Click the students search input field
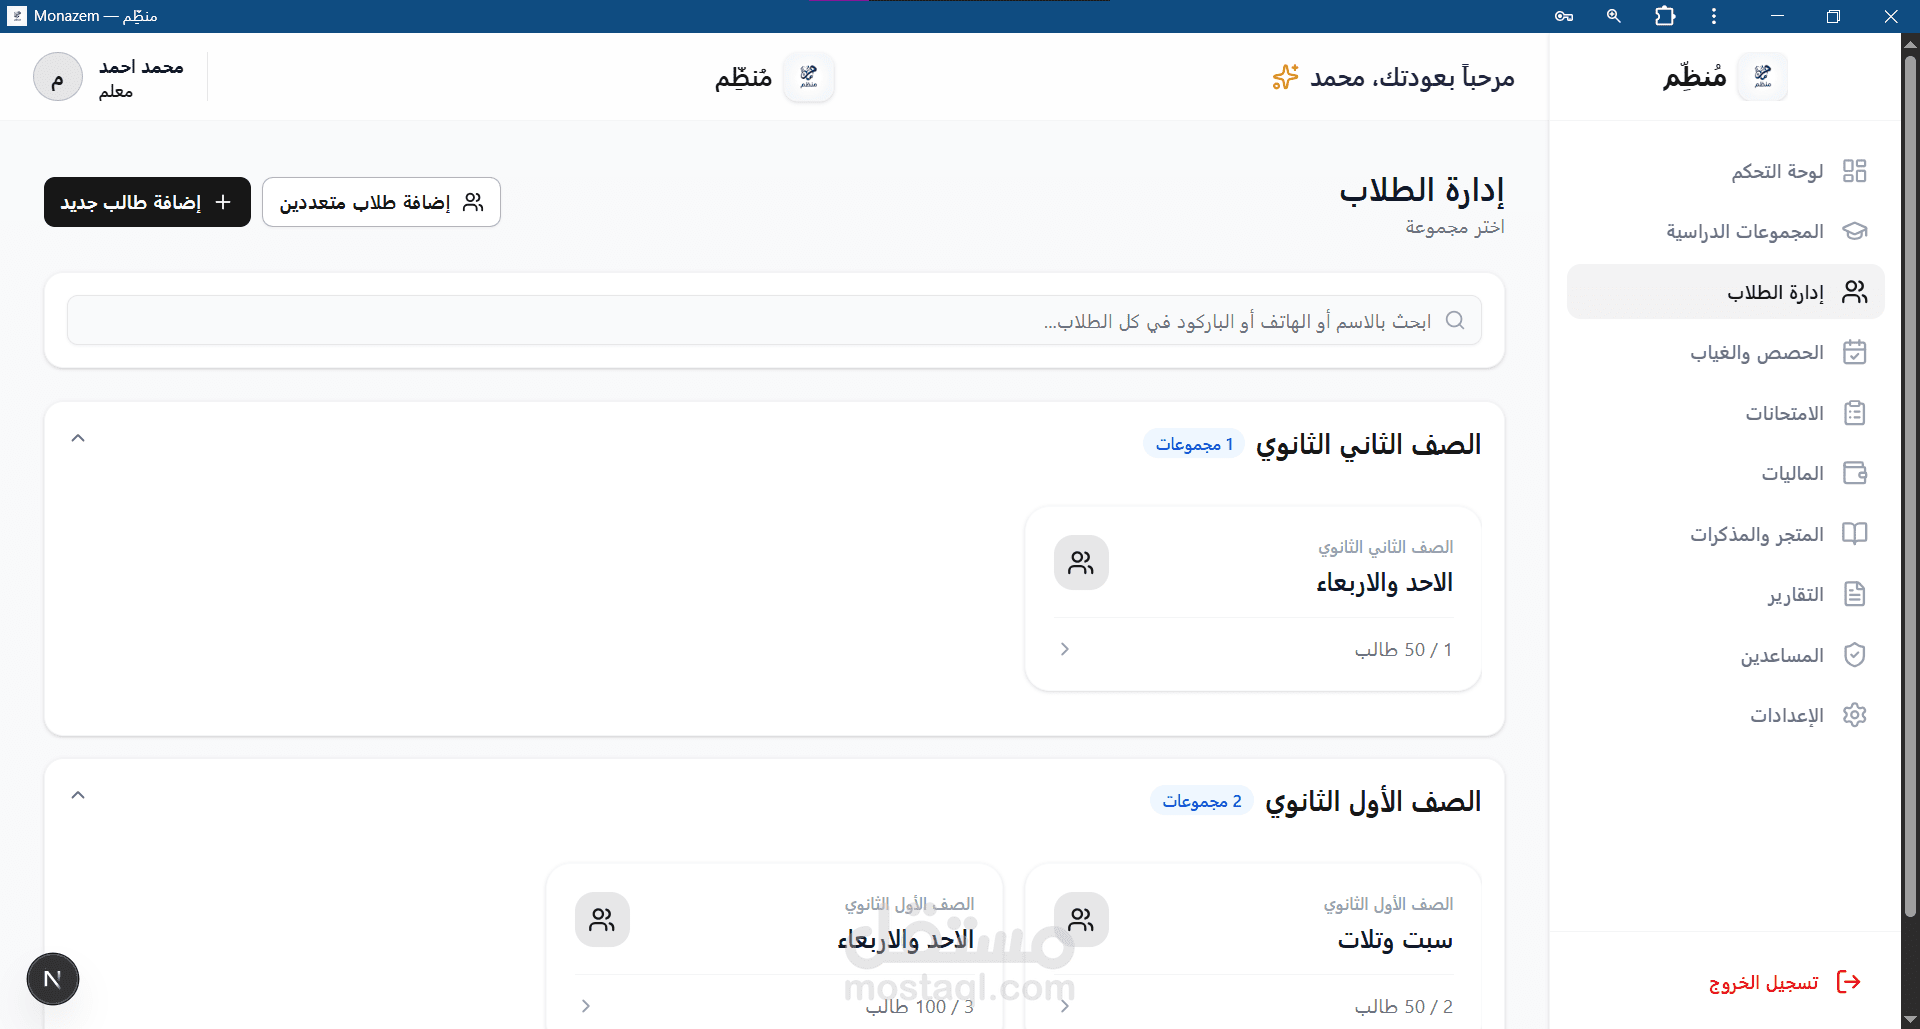 (774, 320)
